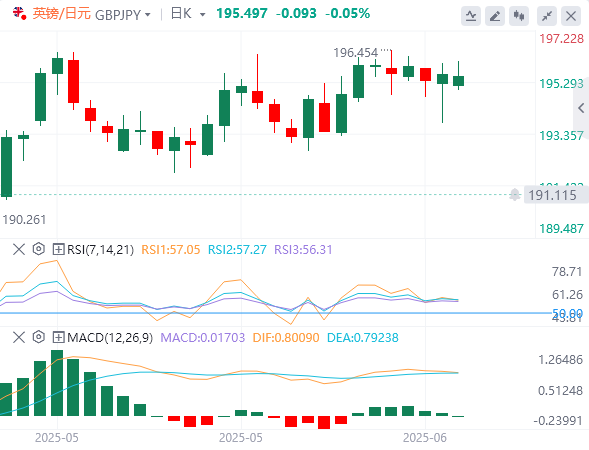589x450 pixels.
Task: Collapse chart with the shrink arrows icon
Action: 547,16
